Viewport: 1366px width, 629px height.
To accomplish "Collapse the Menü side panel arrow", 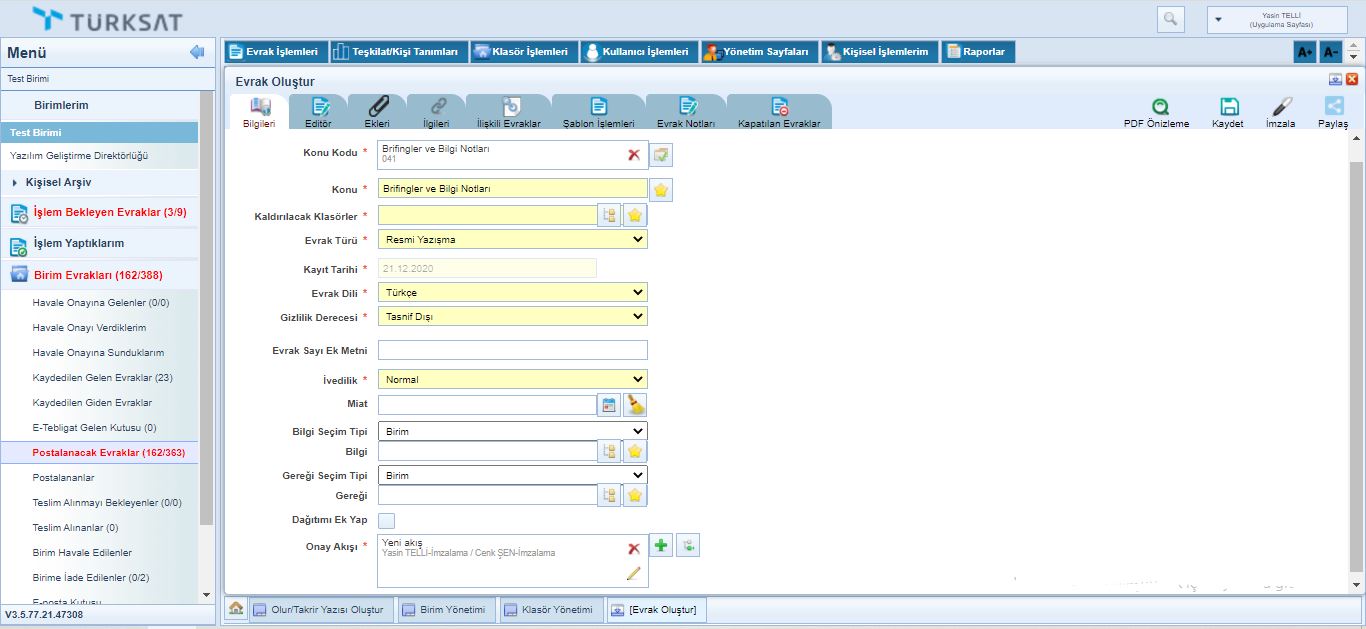I will [197, 52].
